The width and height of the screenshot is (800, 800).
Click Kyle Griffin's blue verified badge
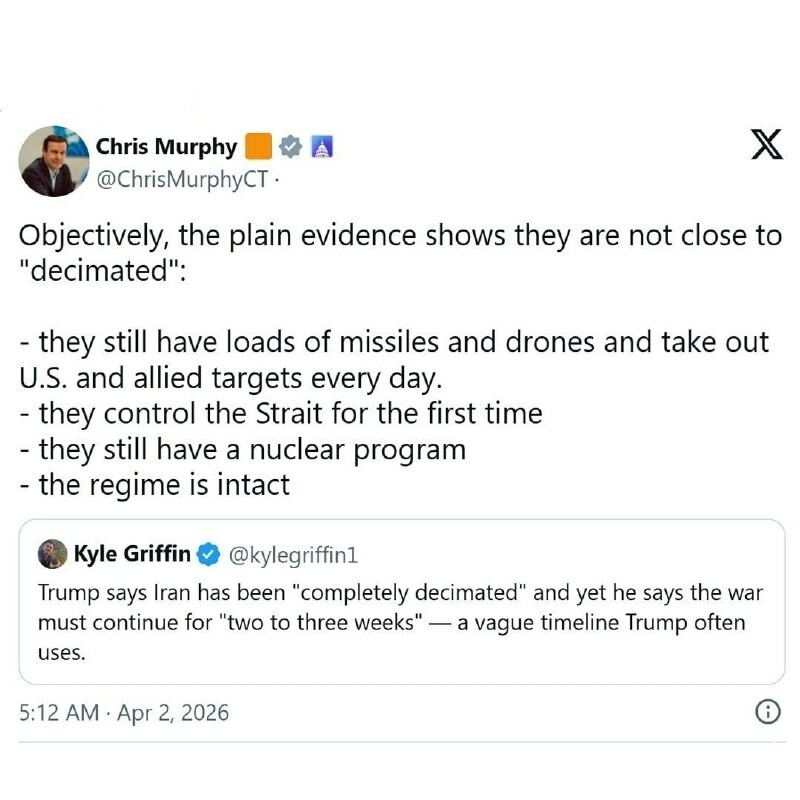(210, 553)
